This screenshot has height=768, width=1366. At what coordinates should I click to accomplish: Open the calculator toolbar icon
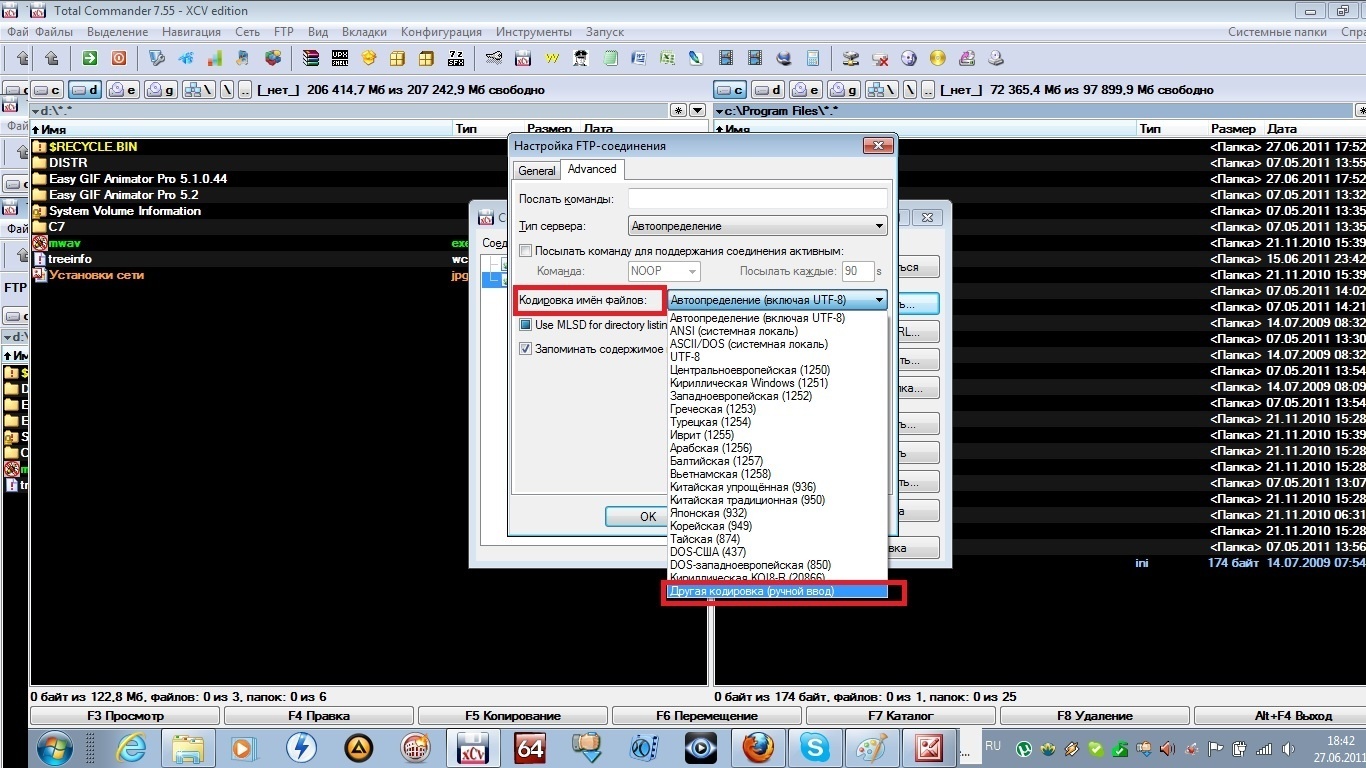813,58
